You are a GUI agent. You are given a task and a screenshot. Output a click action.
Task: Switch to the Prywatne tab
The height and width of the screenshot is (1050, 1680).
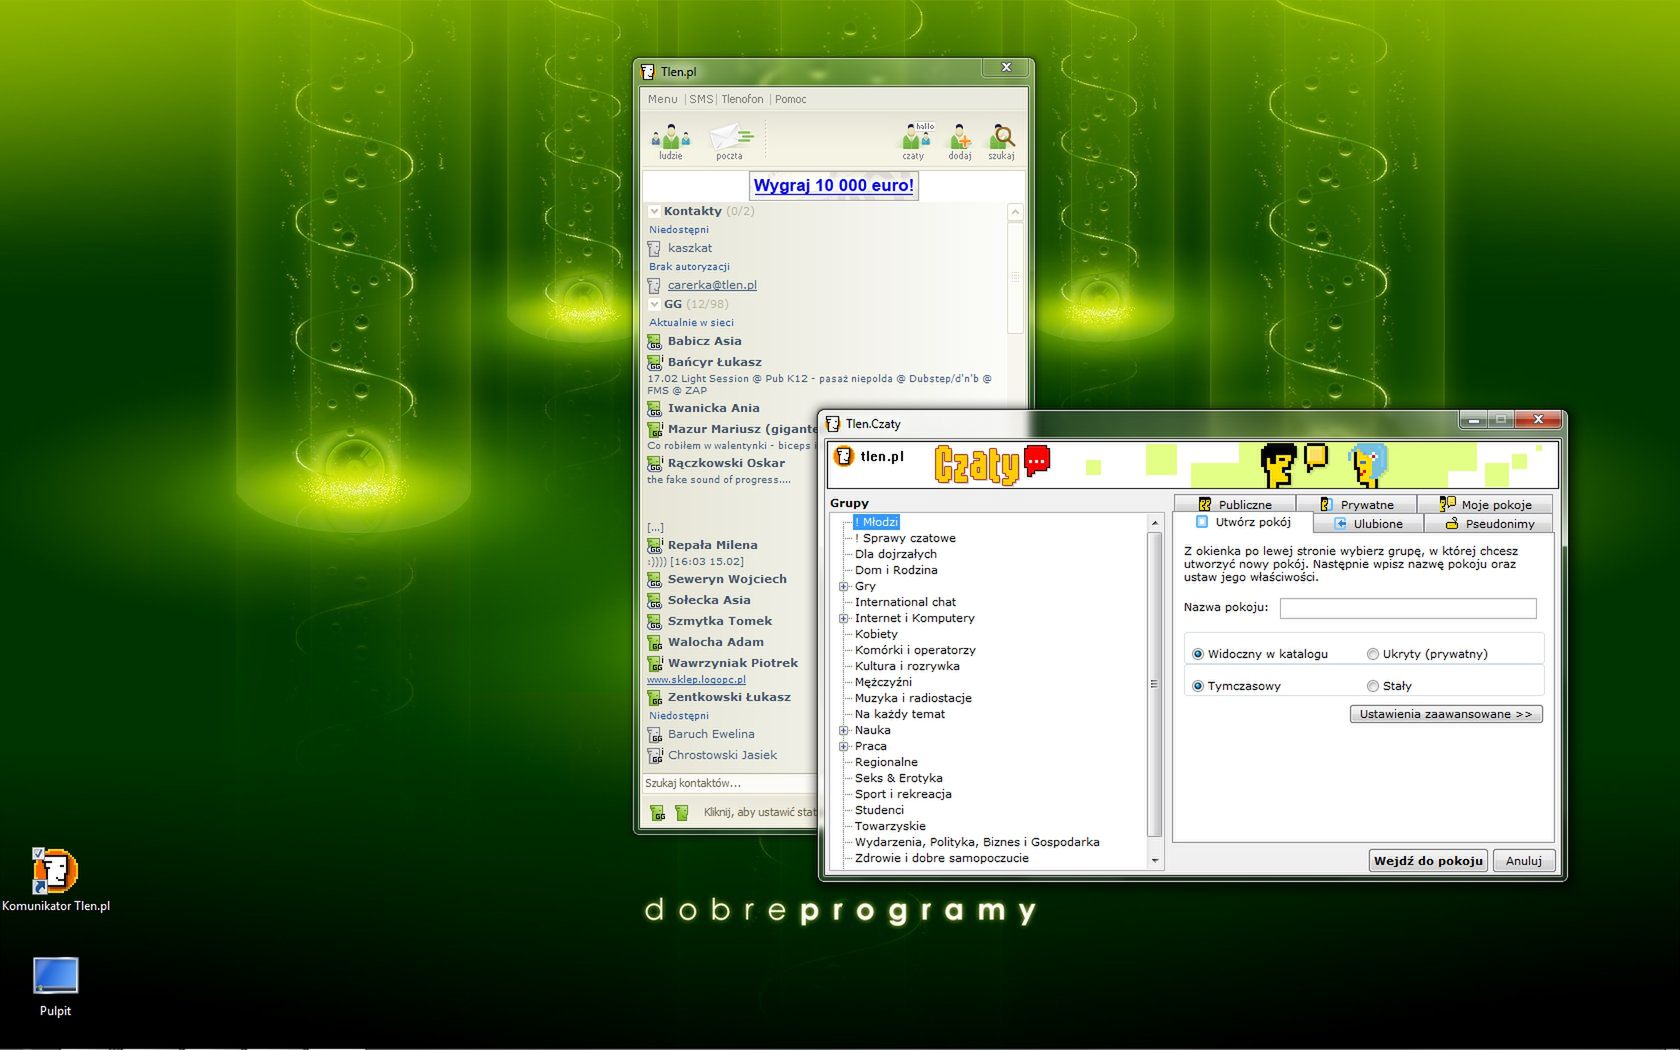coord(1357,504)
